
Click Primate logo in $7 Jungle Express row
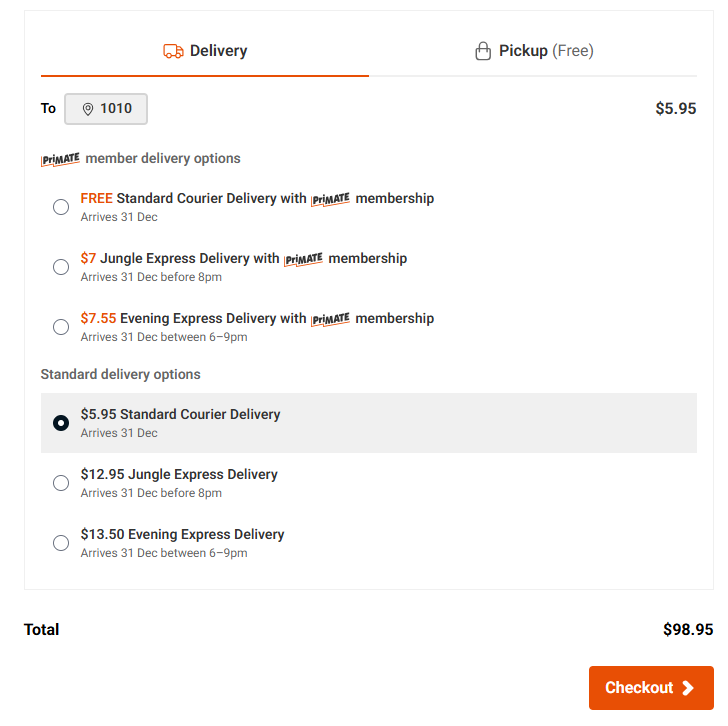pos(303,259)
